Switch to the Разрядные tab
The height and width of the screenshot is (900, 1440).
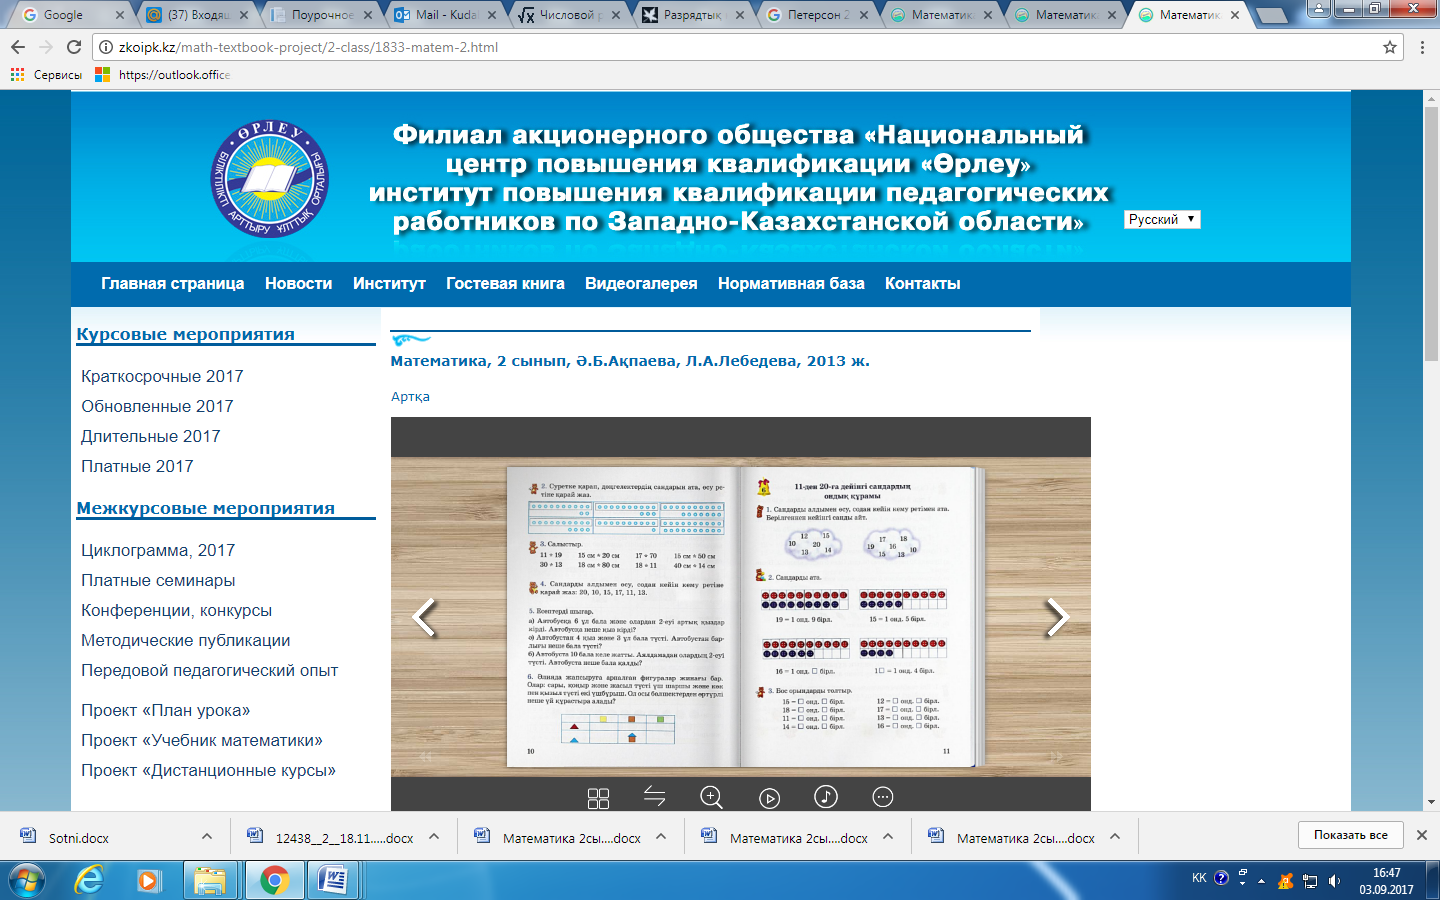[693, 15]
